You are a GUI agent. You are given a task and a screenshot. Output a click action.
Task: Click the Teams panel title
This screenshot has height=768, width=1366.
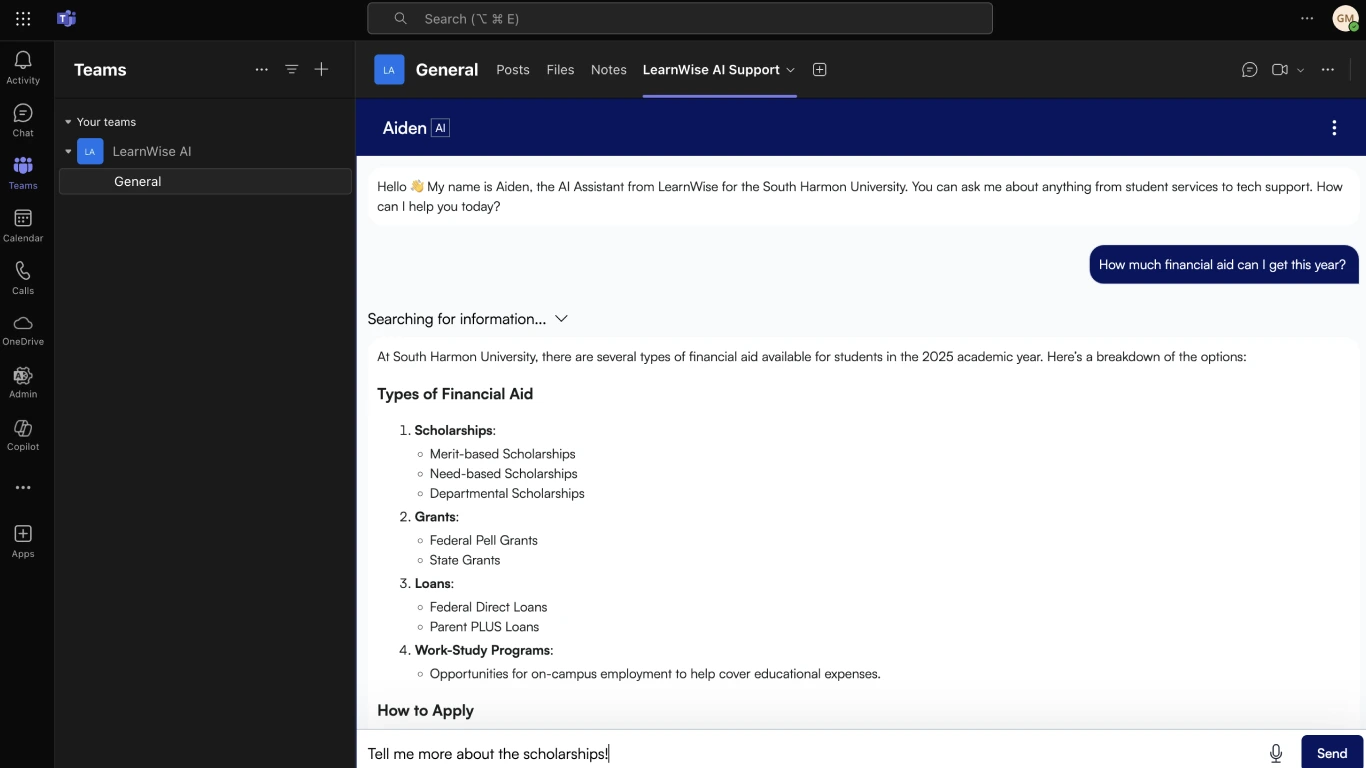coord(100,70)
